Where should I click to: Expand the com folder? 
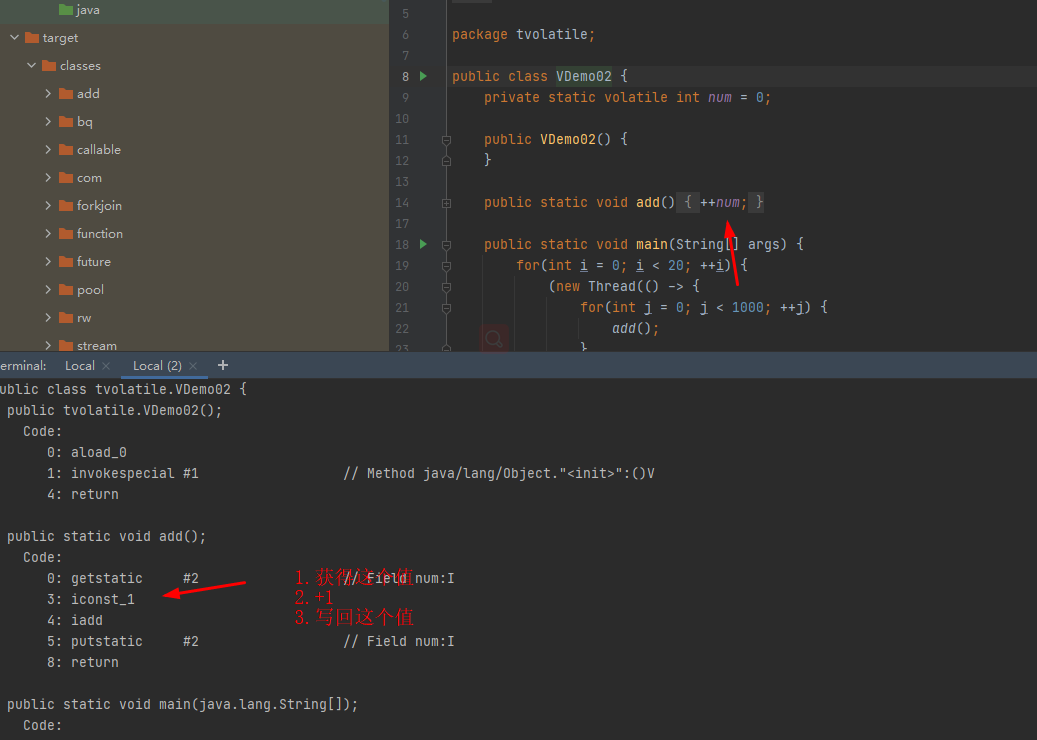48,177
